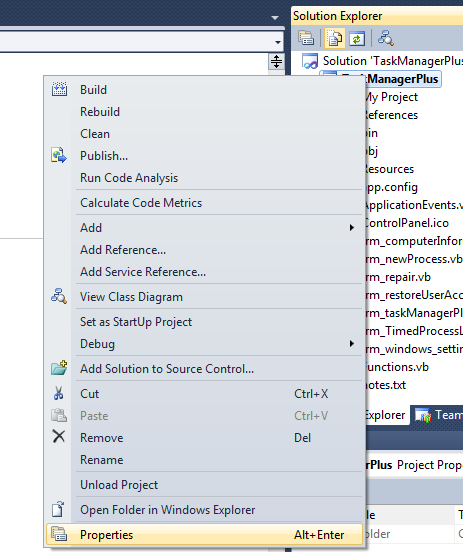The width and height of the screenshot is (463, 552).
Task: Expand the Debug submenu arrow
Action: coord(351,343)
